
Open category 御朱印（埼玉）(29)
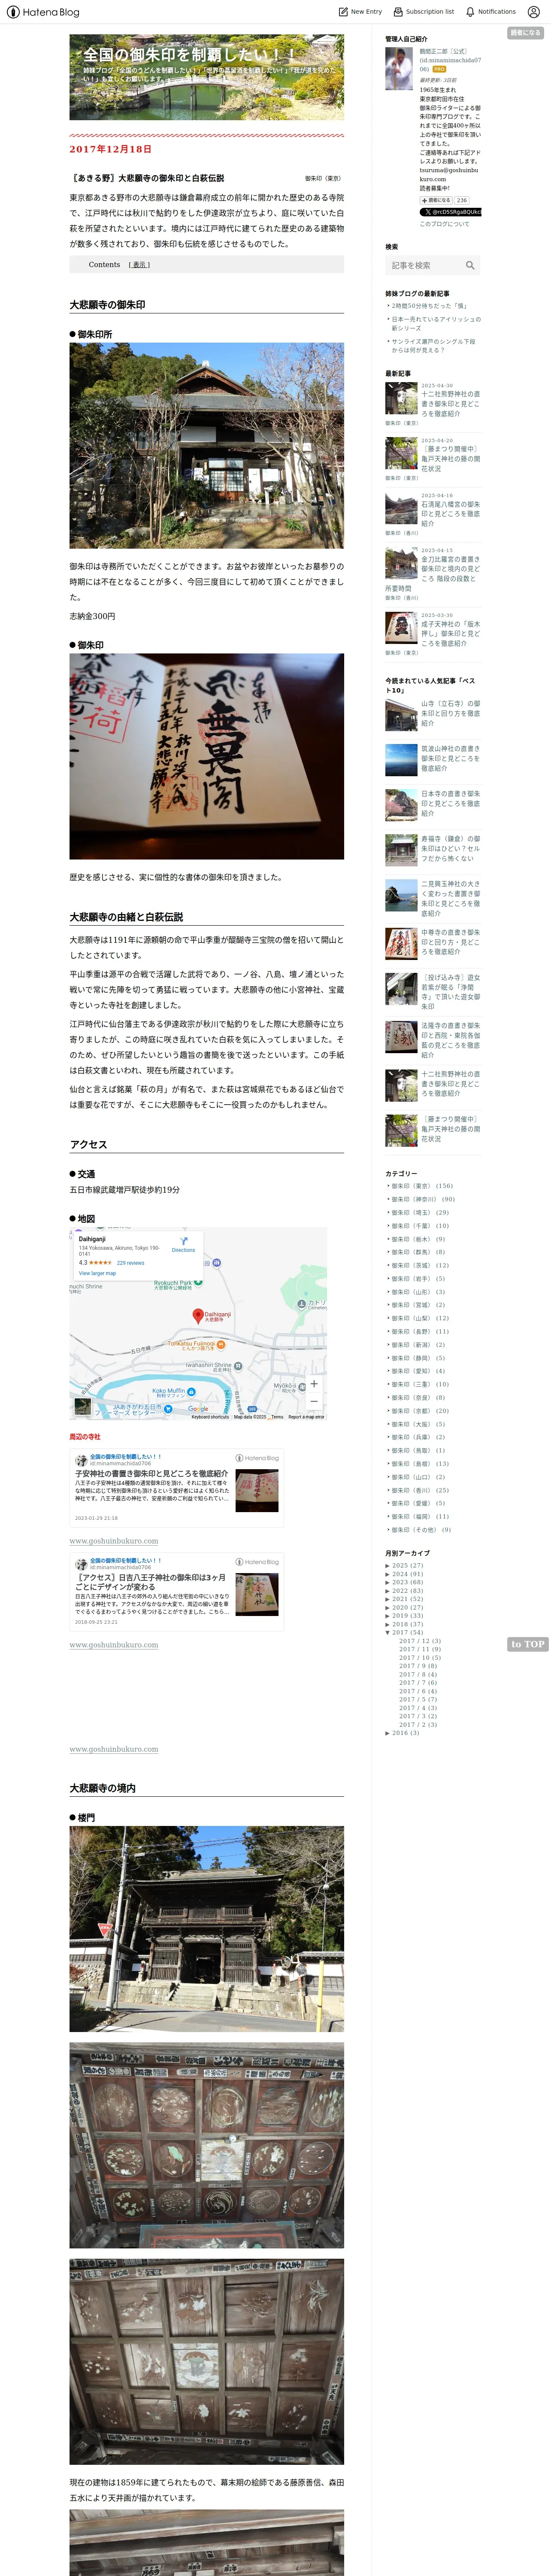pyautogui.click(x=420, y=1212)
